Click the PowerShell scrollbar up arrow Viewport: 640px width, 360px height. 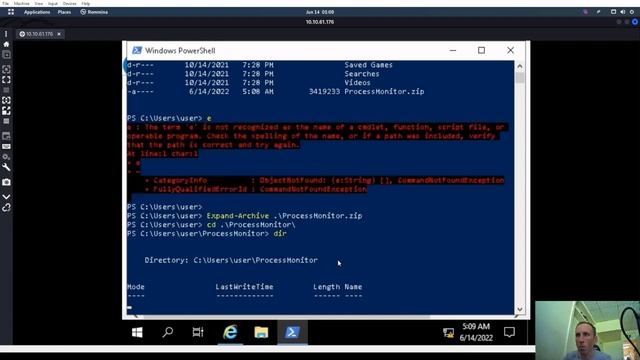[520, 66]
